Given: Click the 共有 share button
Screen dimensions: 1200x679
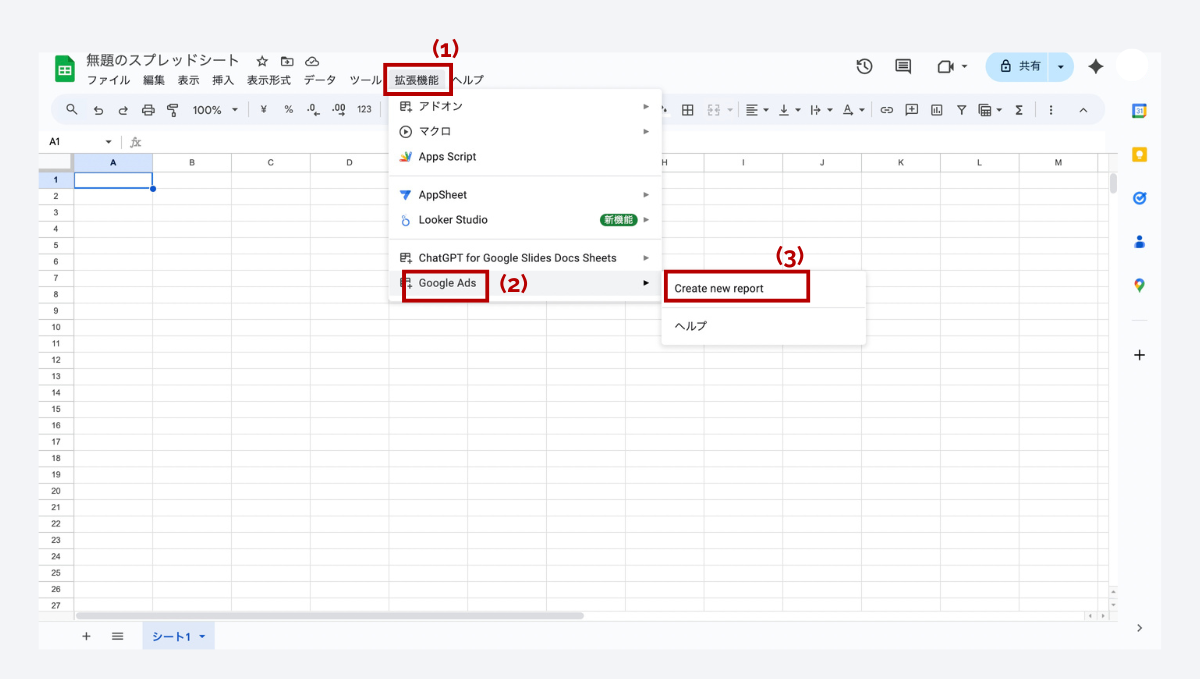Looking at the screenshot, I should pyautogui.click(x=1019, y=66).
